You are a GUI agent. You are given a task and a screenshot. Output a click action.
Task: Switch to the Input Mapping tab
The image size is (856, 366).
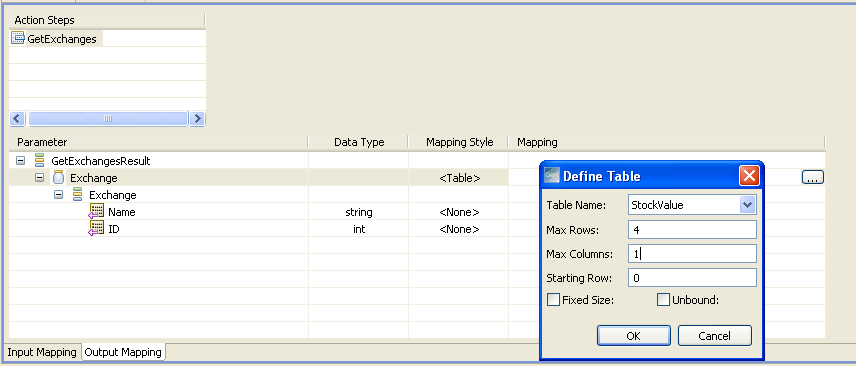click(x=42, y=352)
